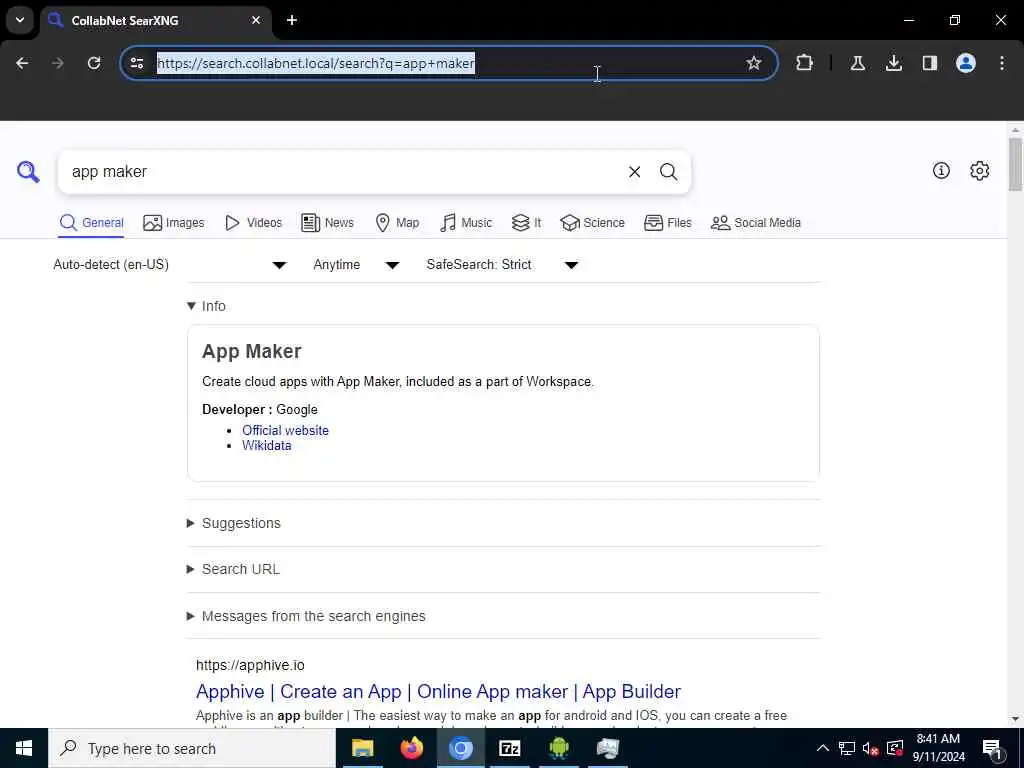This screenshot has width=1024, height=768.
Task: Select the General search tab
Action: 91,223
